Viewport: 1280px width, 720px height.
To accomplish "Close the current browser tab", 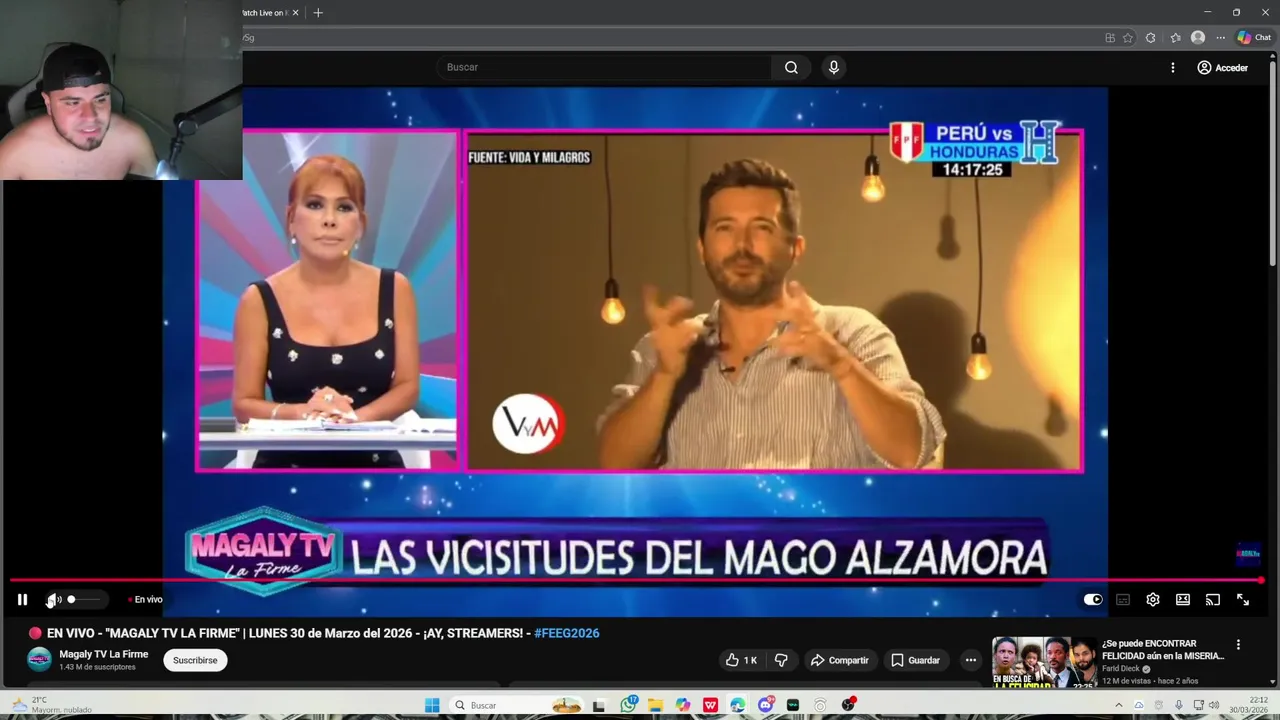I will [295, 13].
